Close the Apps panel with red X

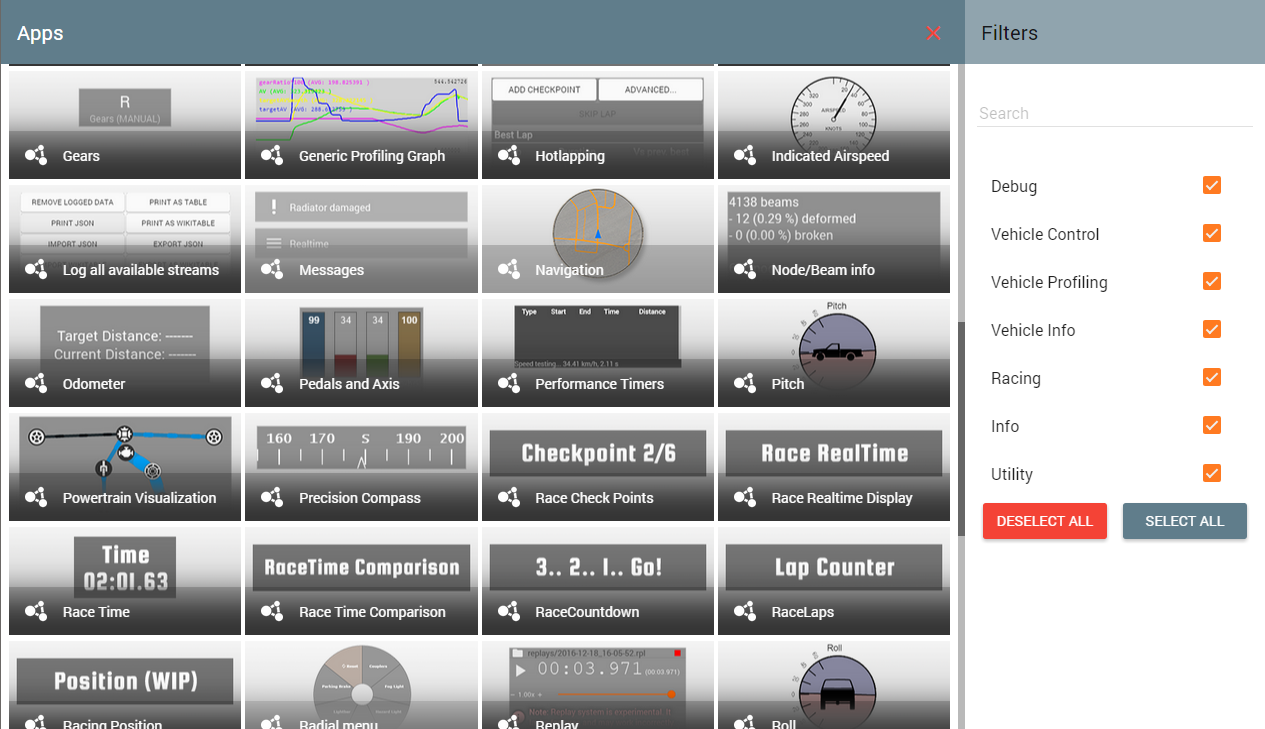(934, 33)
